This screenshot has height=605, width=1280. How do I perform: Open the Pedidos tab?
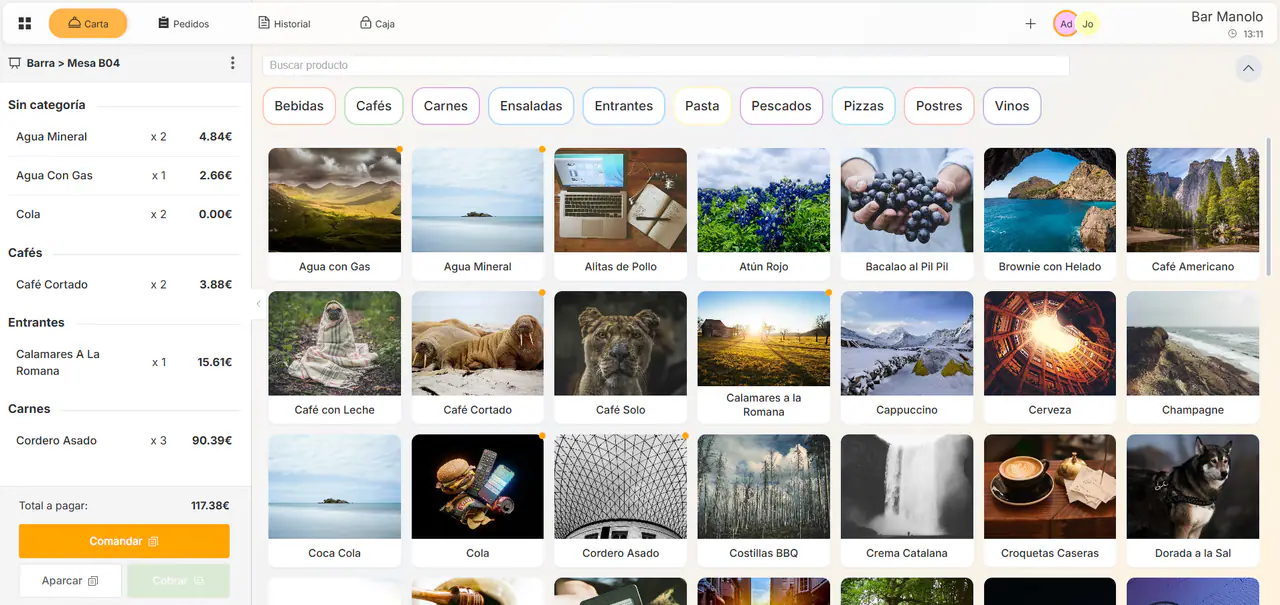[x=184, y=23]
